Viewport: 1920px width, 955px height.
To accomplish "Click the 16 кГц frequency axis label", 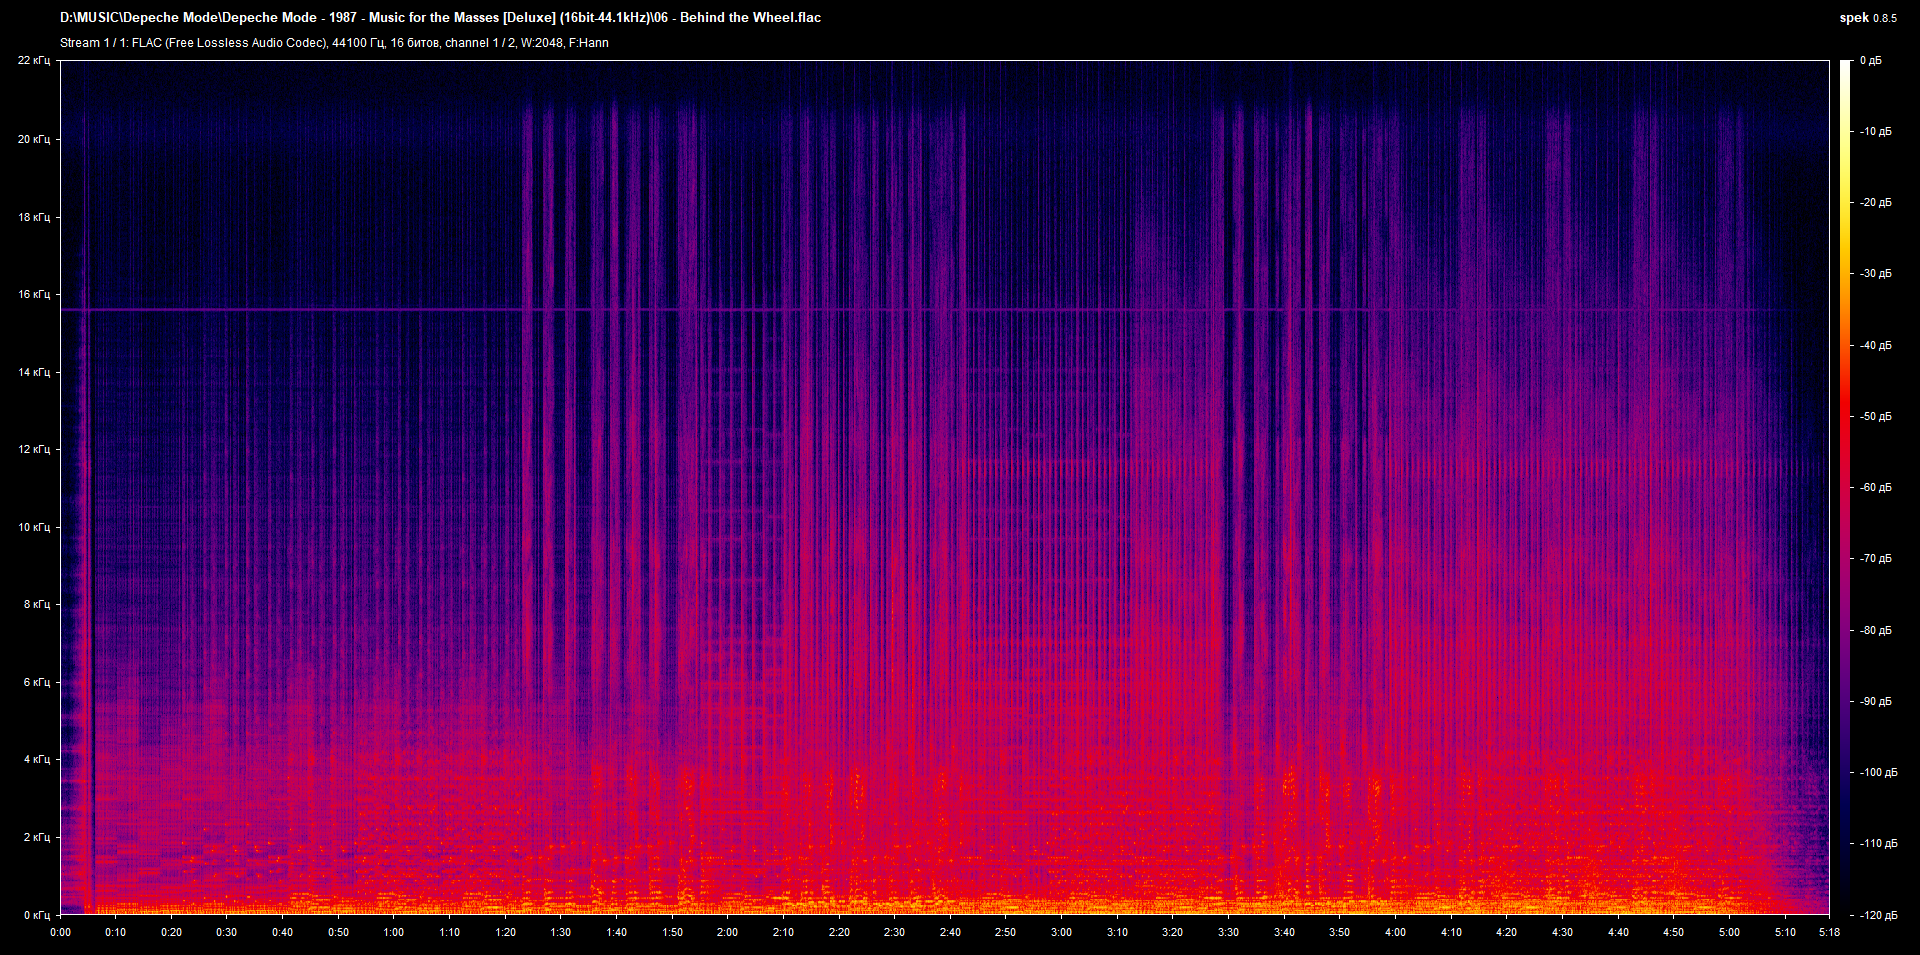I will (33, 294).
